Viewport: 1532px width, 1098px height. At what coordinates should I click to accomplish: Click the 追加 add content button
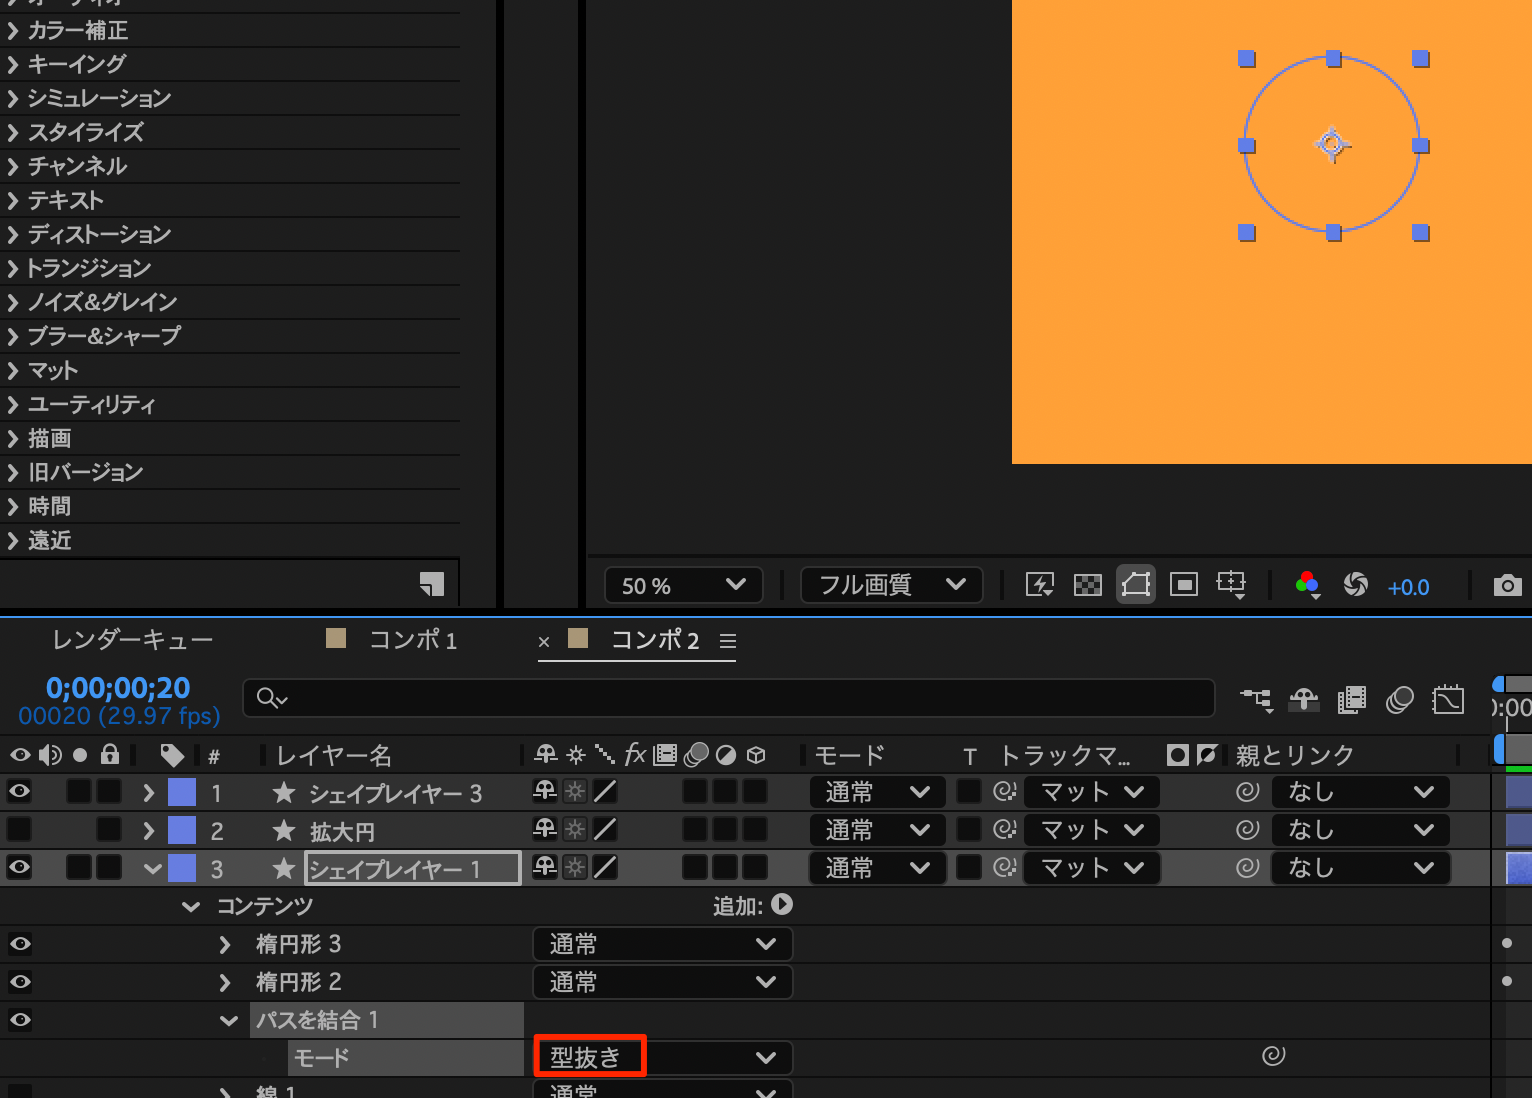(782, 905)
